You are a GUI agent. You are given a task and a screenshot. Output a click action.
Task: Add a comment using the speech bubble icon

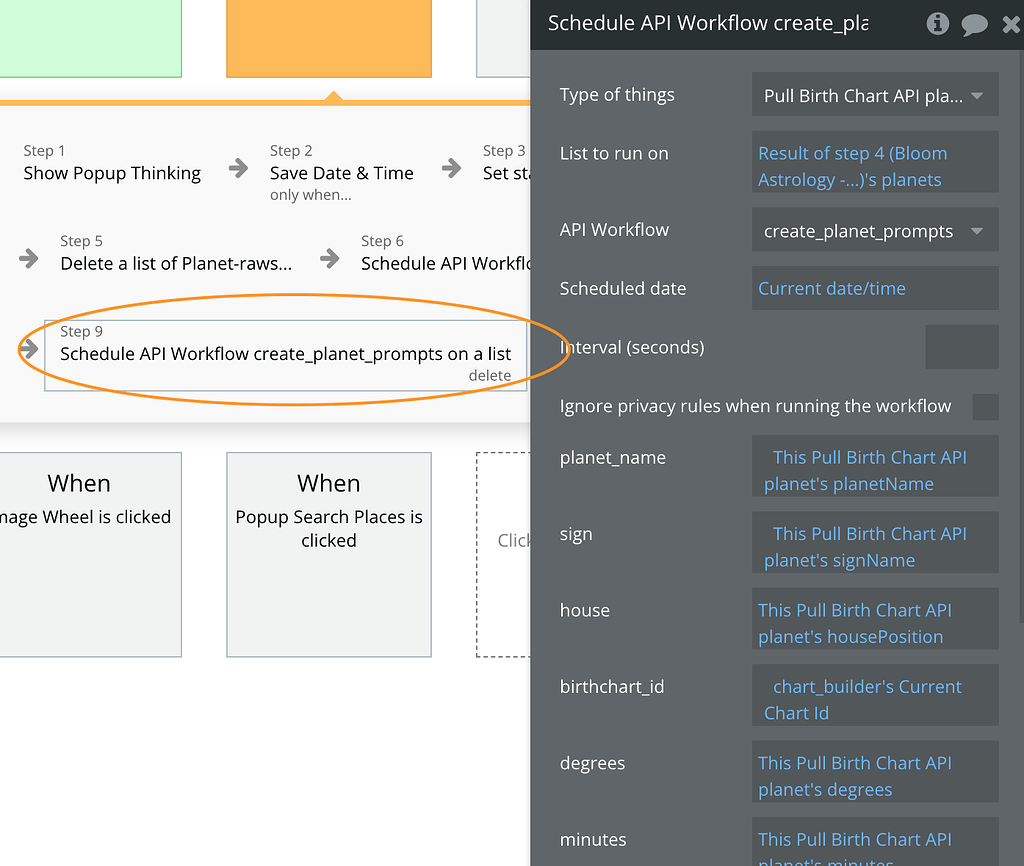click(974, 24)
